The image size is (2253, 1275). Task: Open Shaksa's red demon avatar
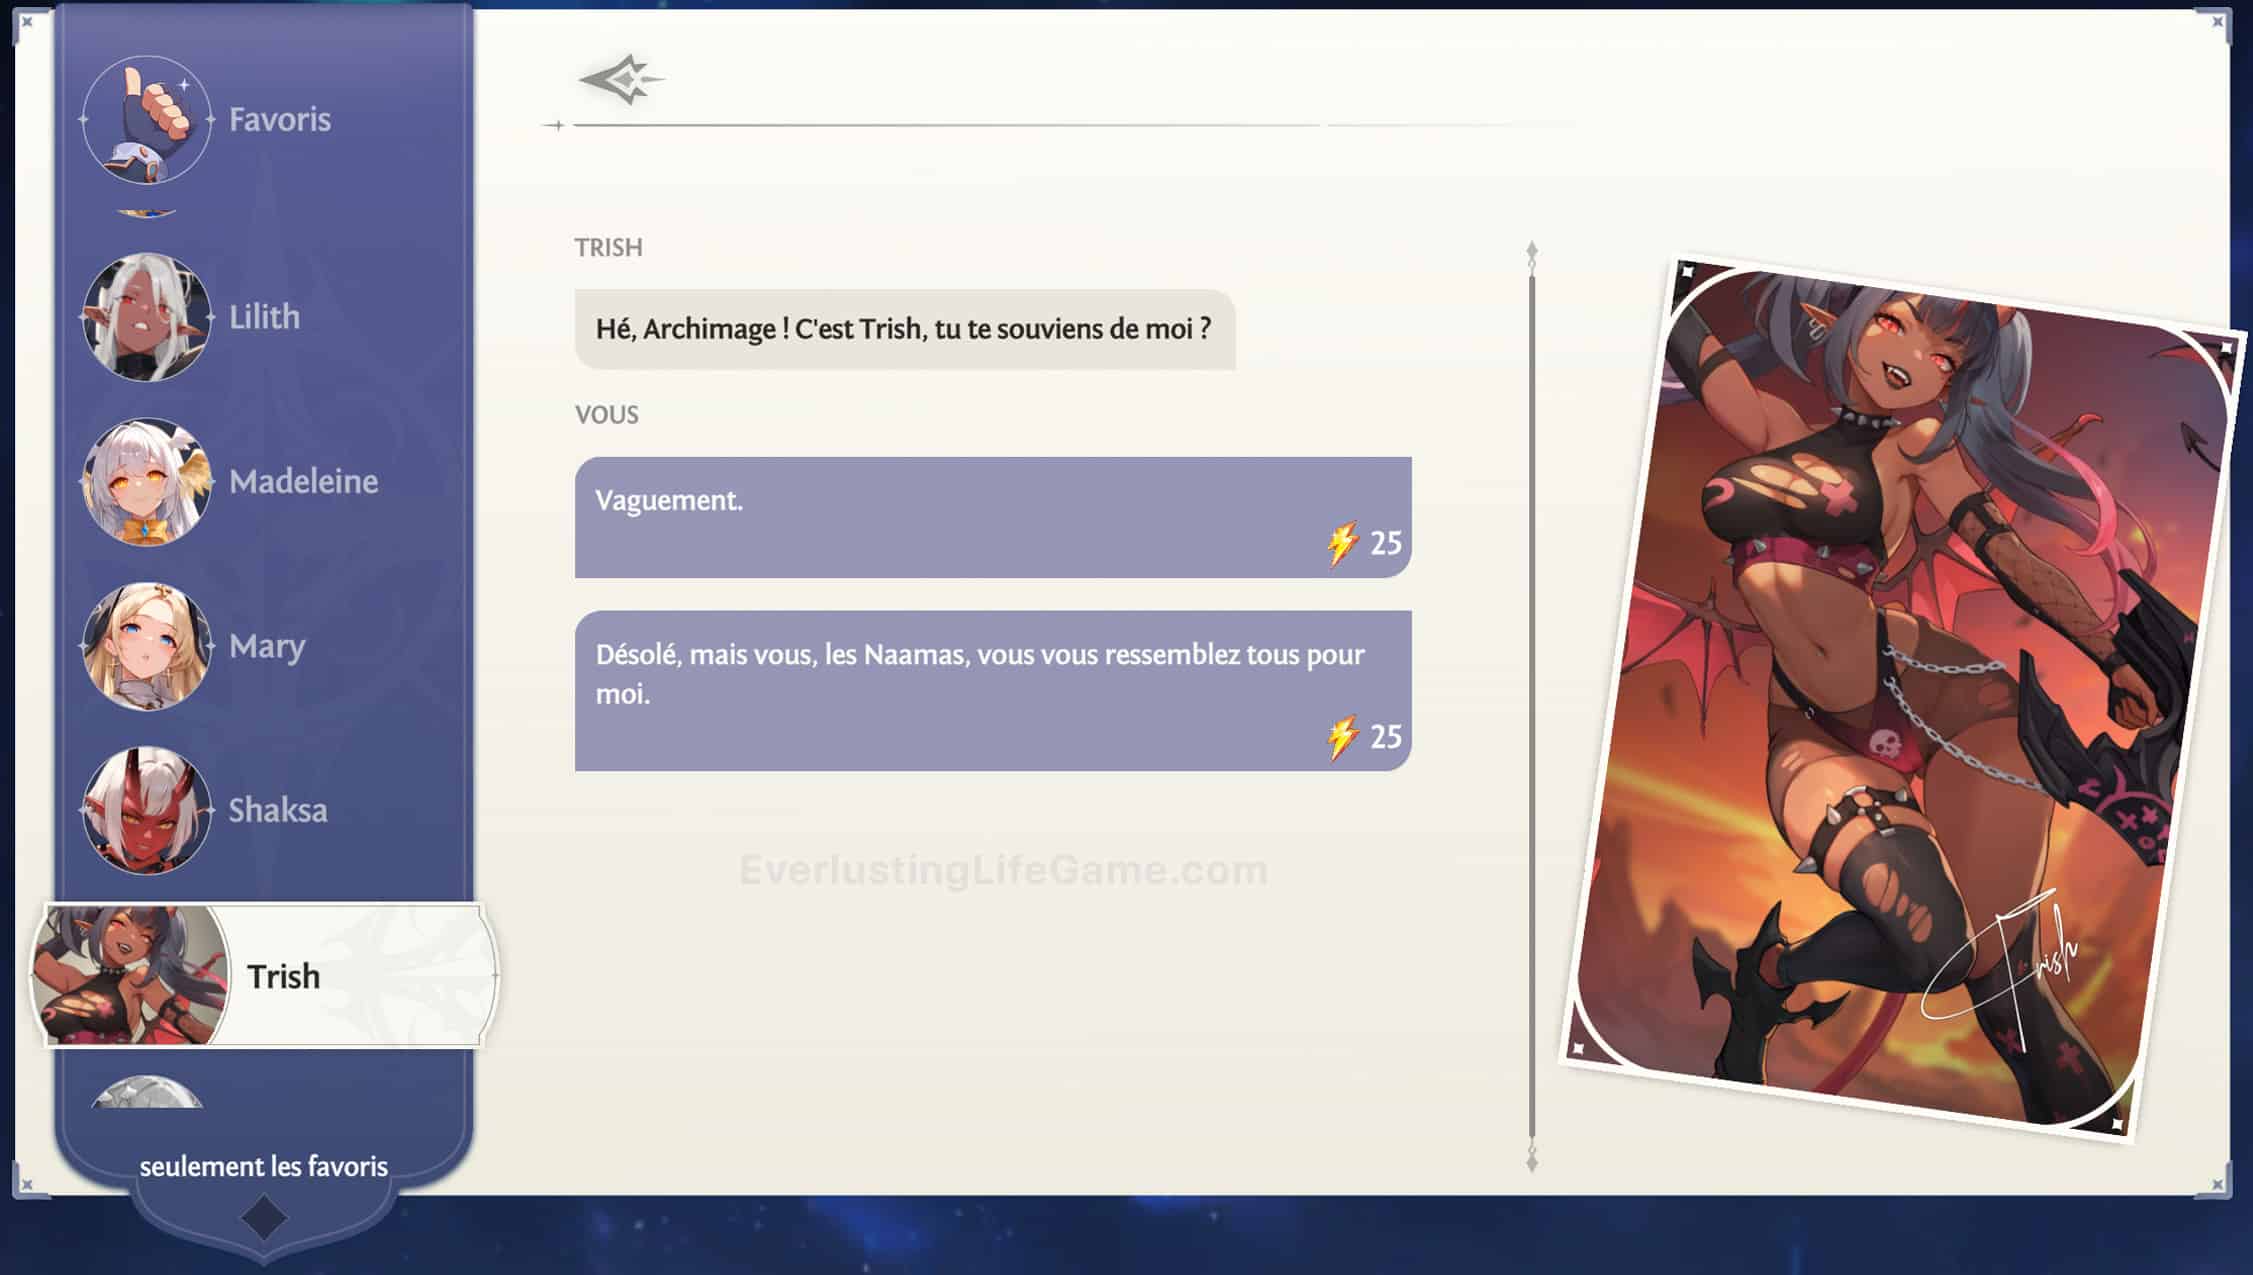(x=146, y=811)
